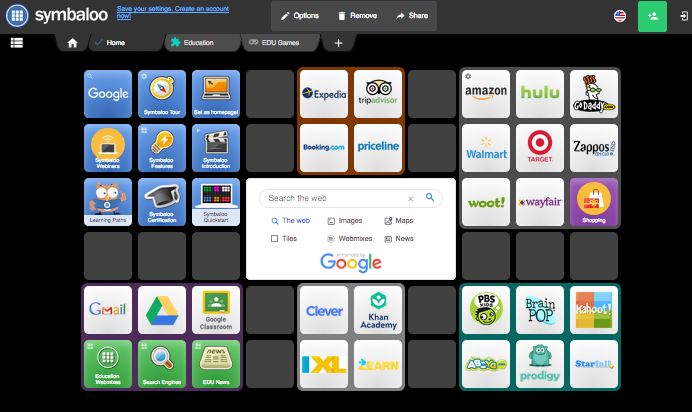Open the Symbaloo Certification tile

coord(162,202)
